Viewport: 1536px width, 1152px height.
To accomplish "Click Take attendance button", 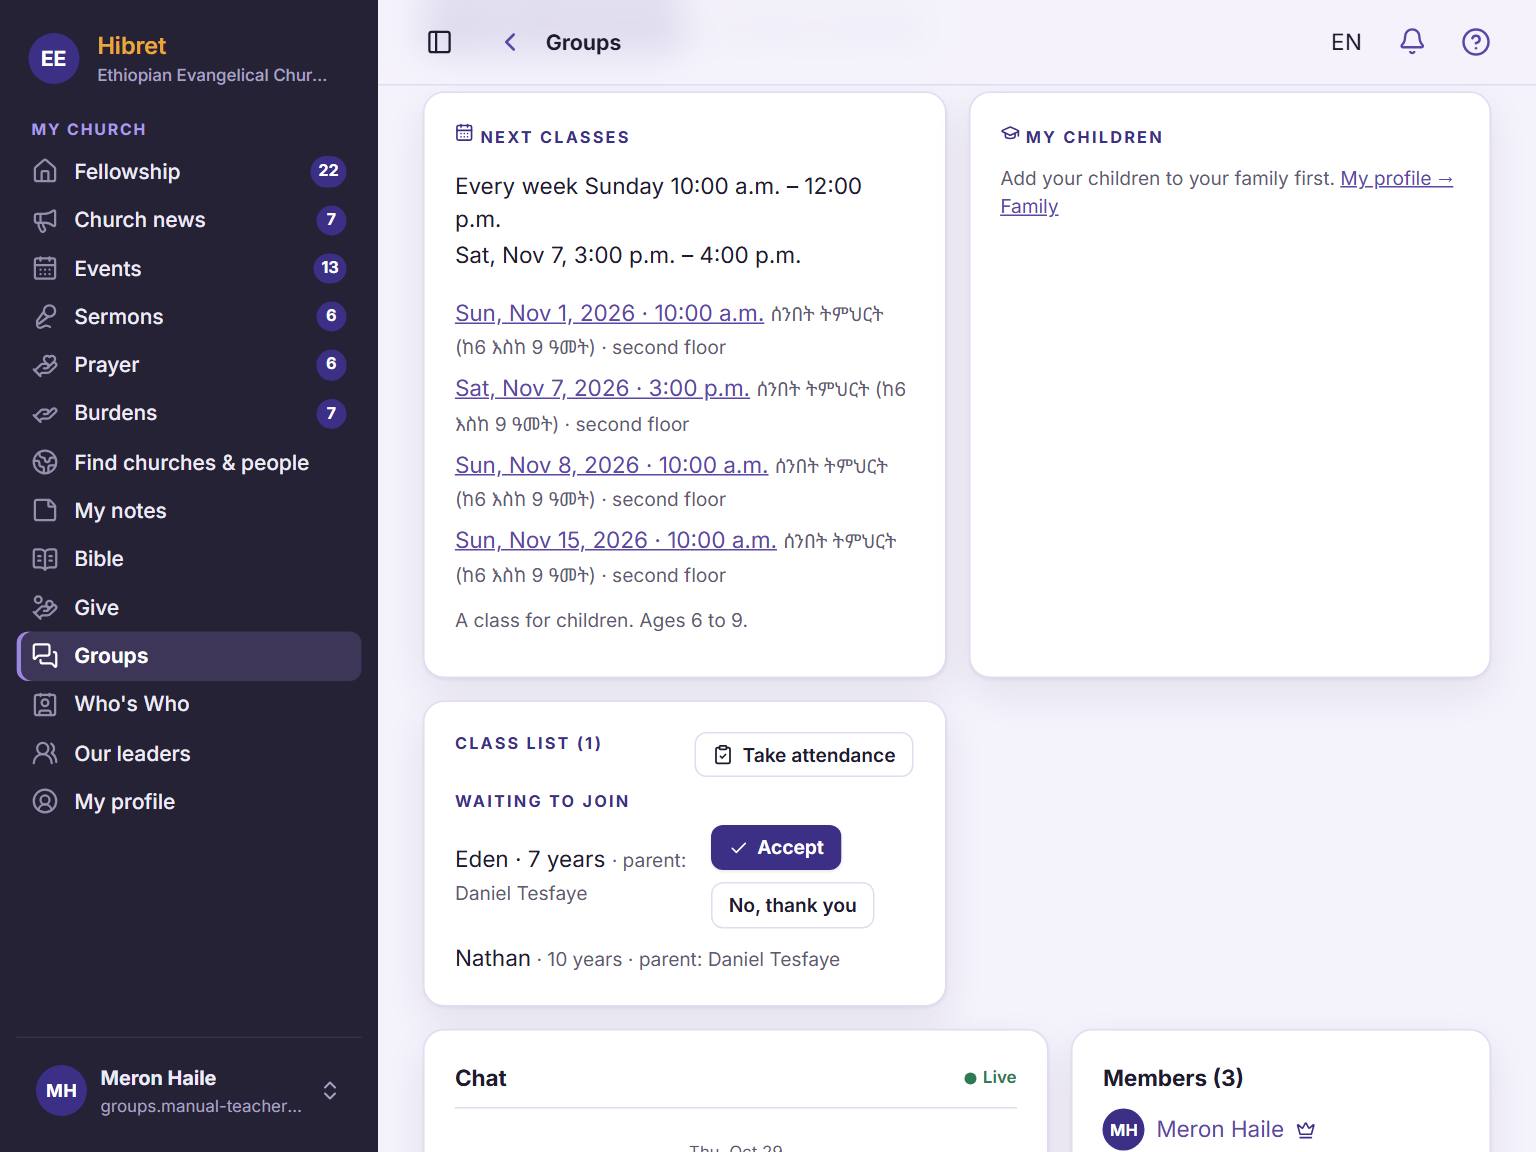I will (x=804, y=755).
